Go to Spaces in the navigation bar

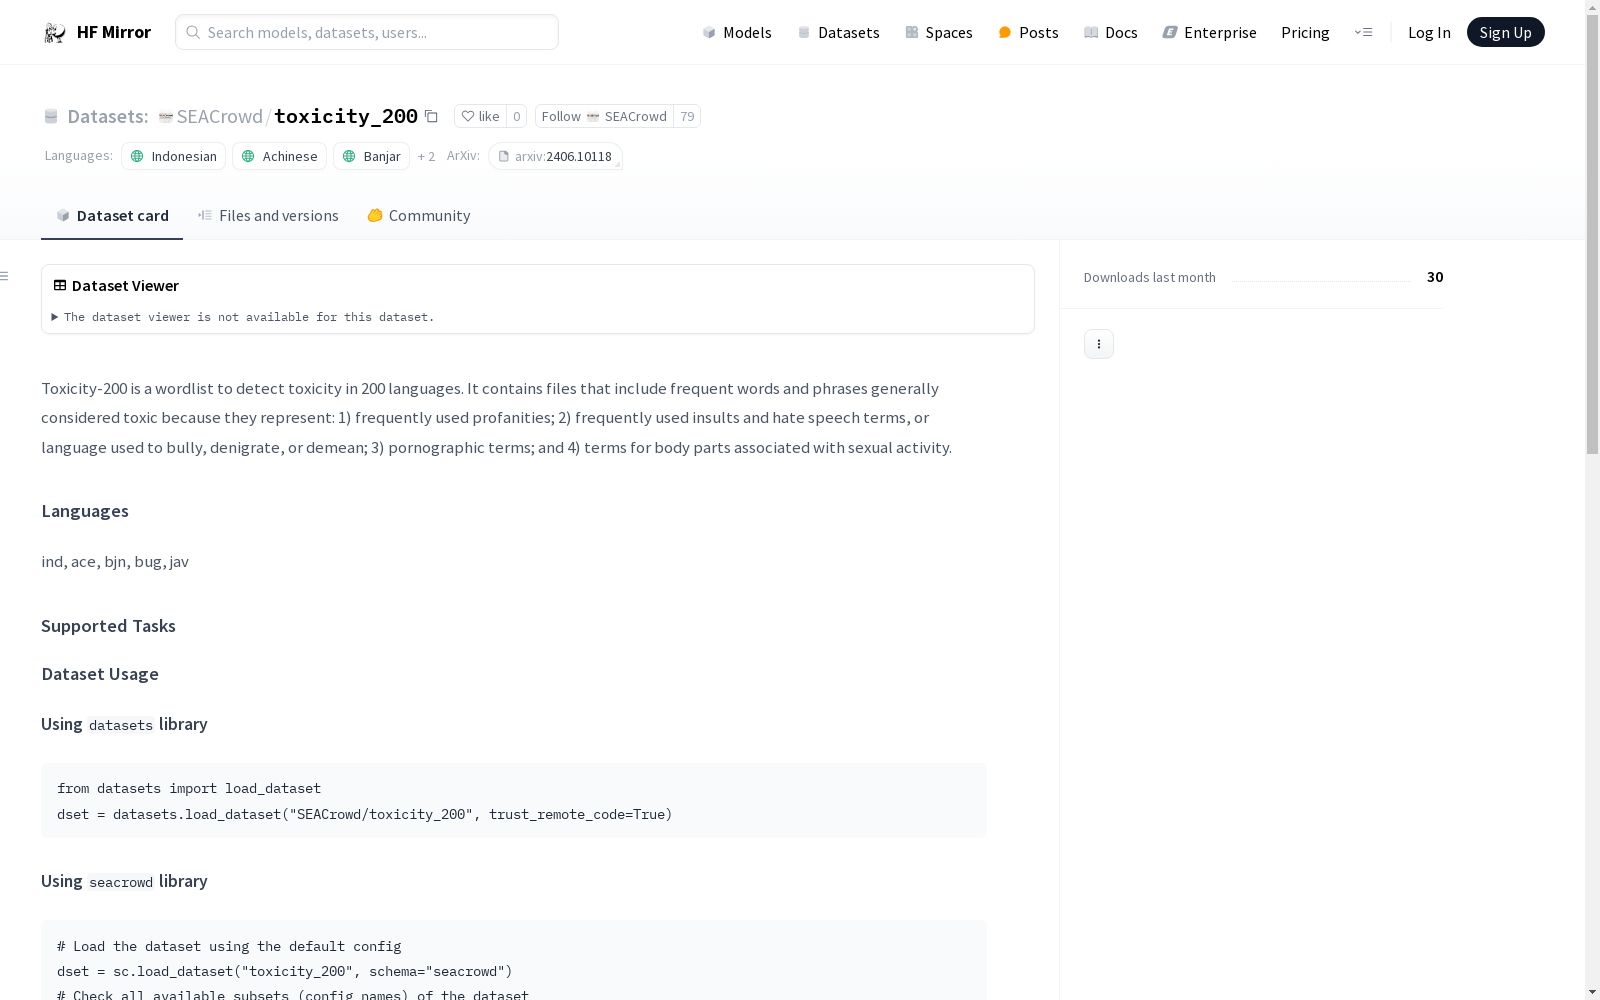939,32
